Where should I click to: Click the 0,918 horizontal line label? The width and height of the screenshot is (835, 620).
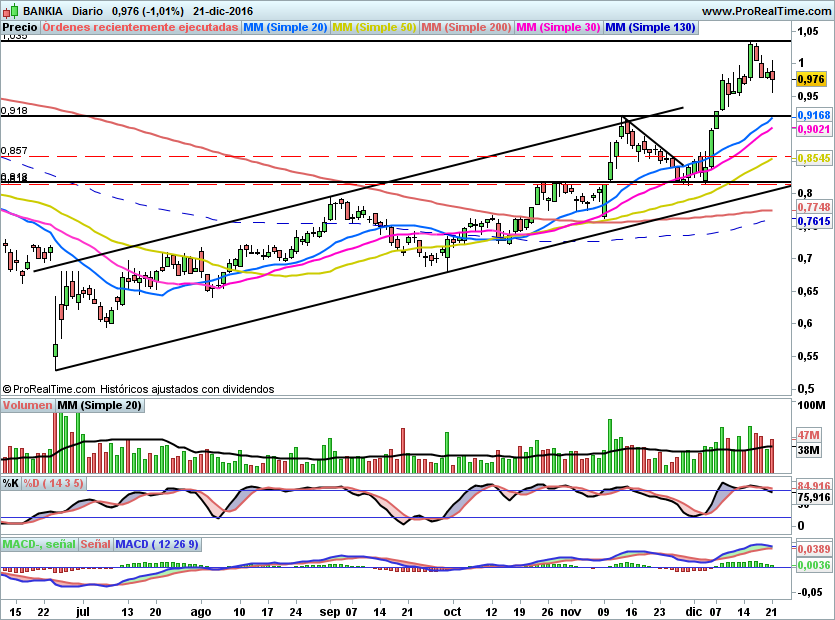pyautogui.click(x=14, y=111)
